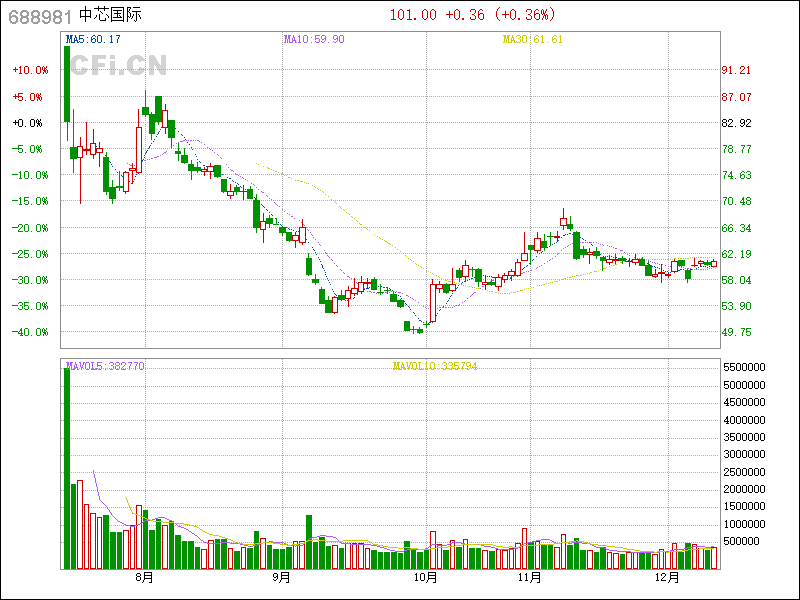
Task: Click the MAVOL10:335794 volume legend
Action: 434,366
